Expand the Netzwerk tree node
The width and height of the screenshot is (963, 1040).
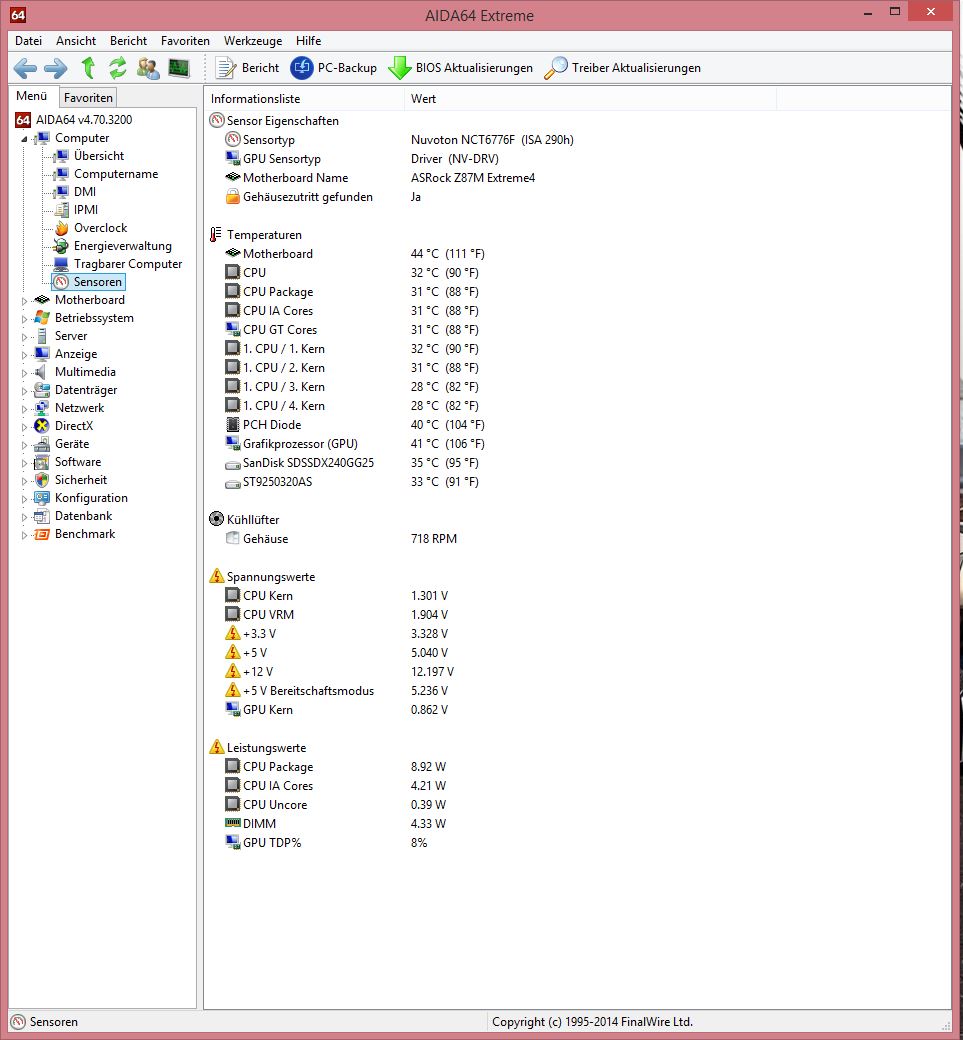pos(25,409)
